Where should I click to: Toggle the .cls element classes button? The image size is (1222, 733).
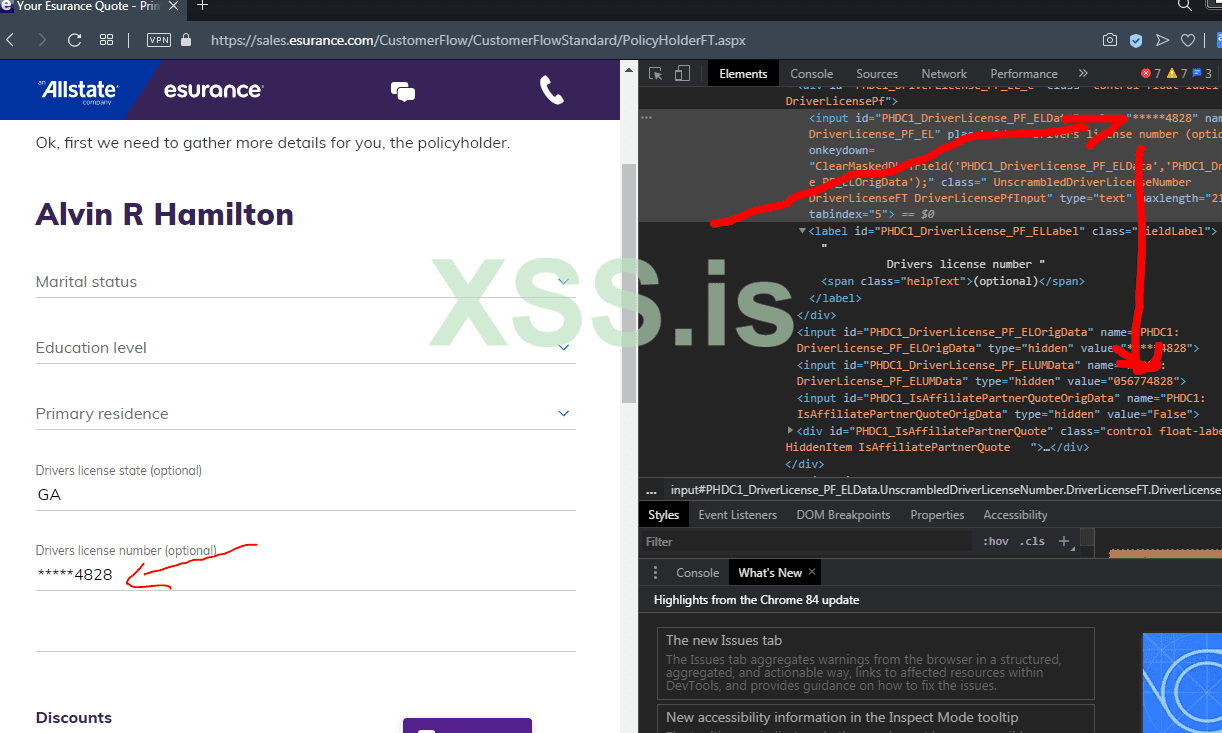(x=1033, y=542)
